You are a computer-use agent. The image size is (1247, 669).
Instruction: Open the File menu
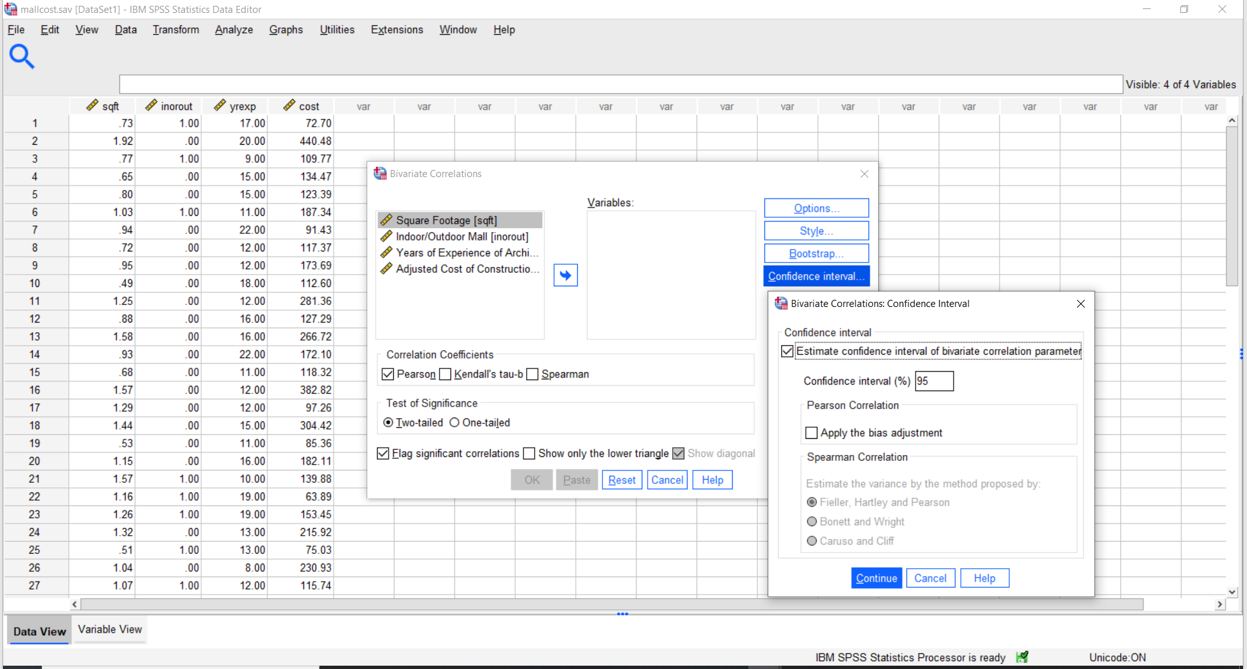(x=16, y=30)
